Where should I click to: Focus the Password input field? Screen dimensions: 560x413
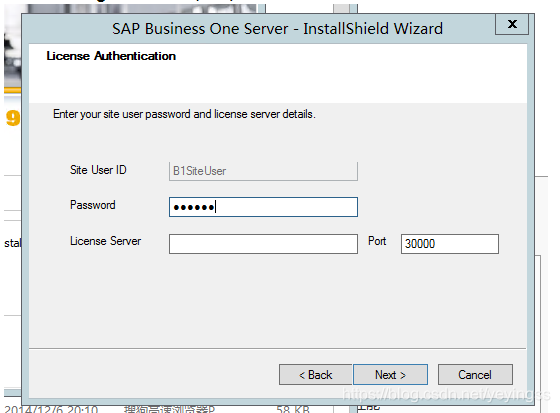[263, 207]
